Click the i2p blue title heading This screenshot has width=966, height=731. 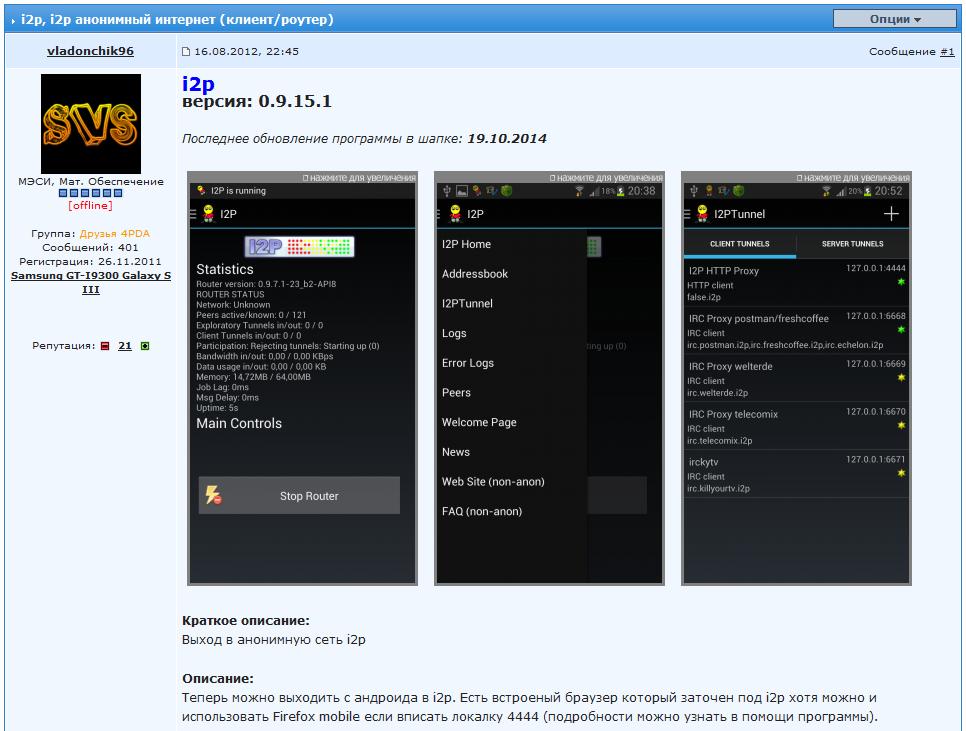(x=198, y=83)
